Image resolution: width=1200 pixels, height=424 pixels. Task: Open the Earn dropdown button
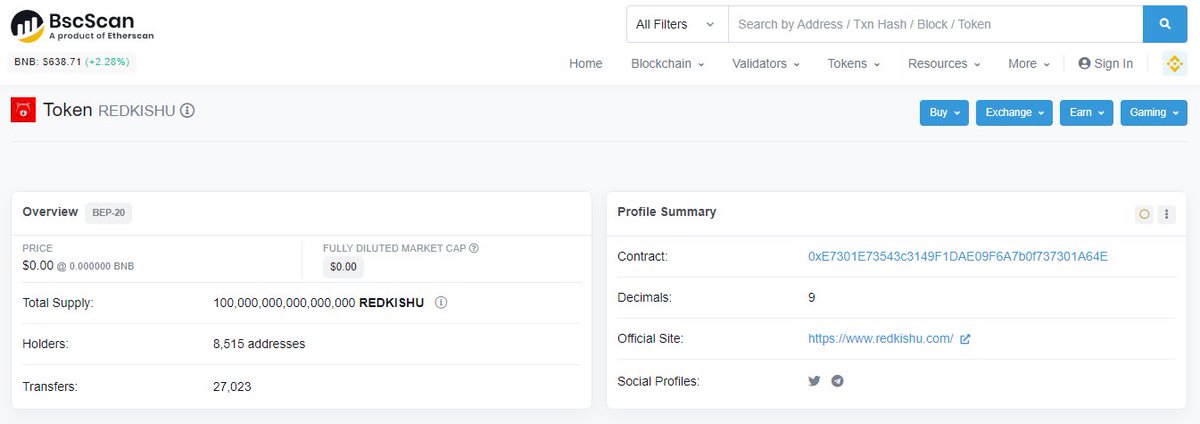click(1086, 113)
